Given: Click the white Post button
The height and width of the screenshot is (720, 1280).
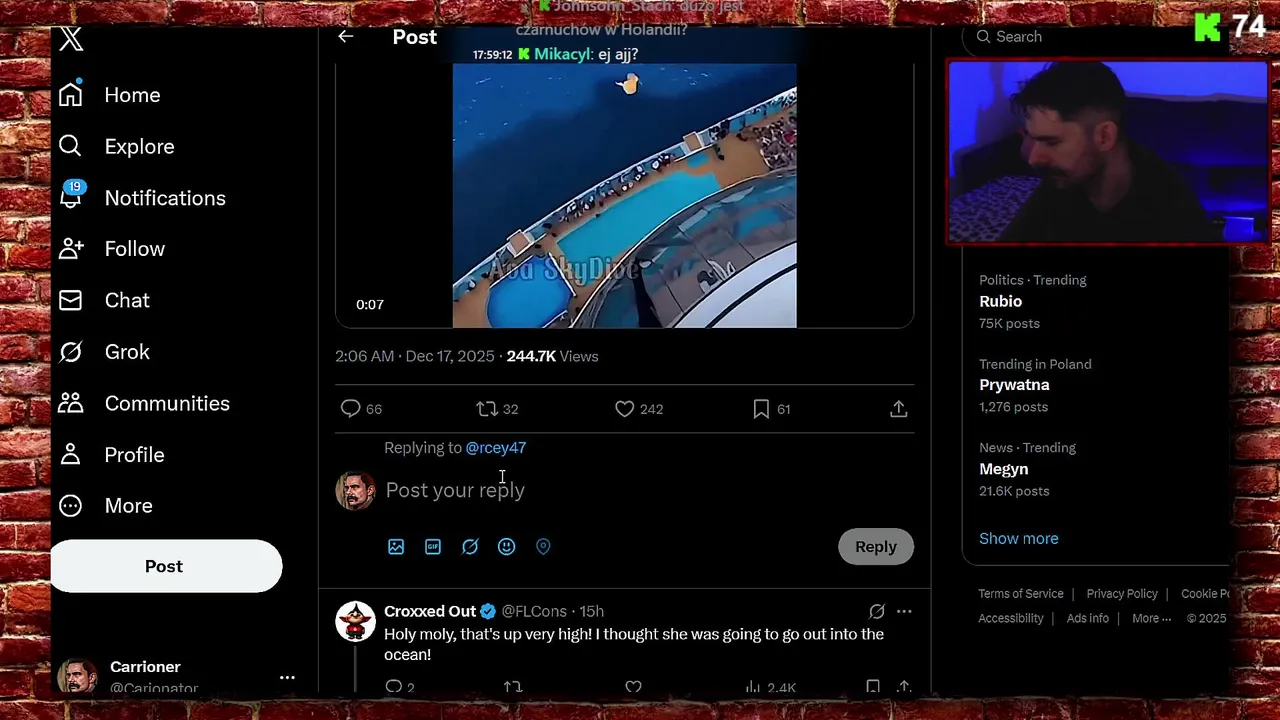Looking at the screenshot, I should click(x=166, y=566).
